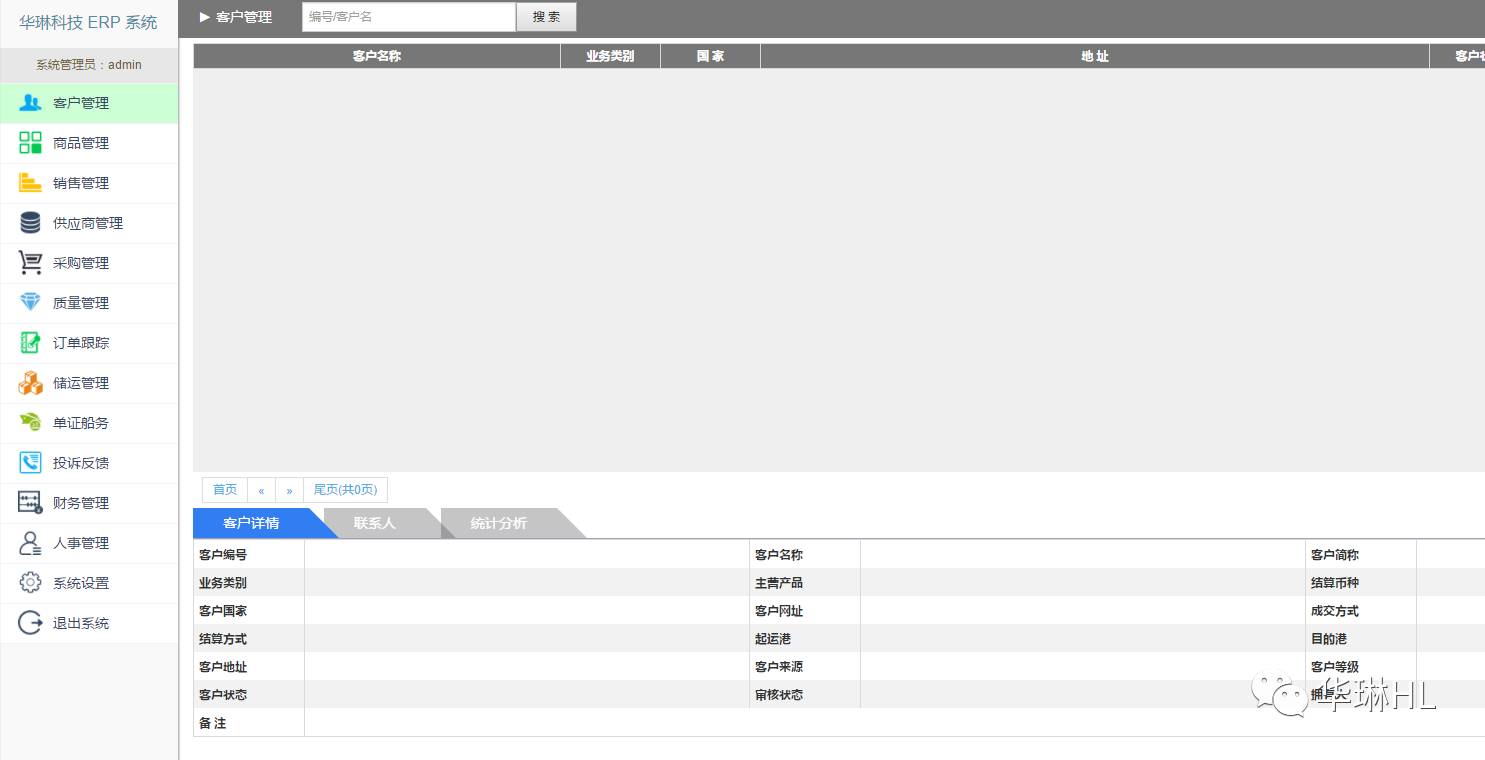Viewport: 1485px width, 760px height.
Task: Open the shopping cart 采购管理 icon
Action: pos(30,263)
